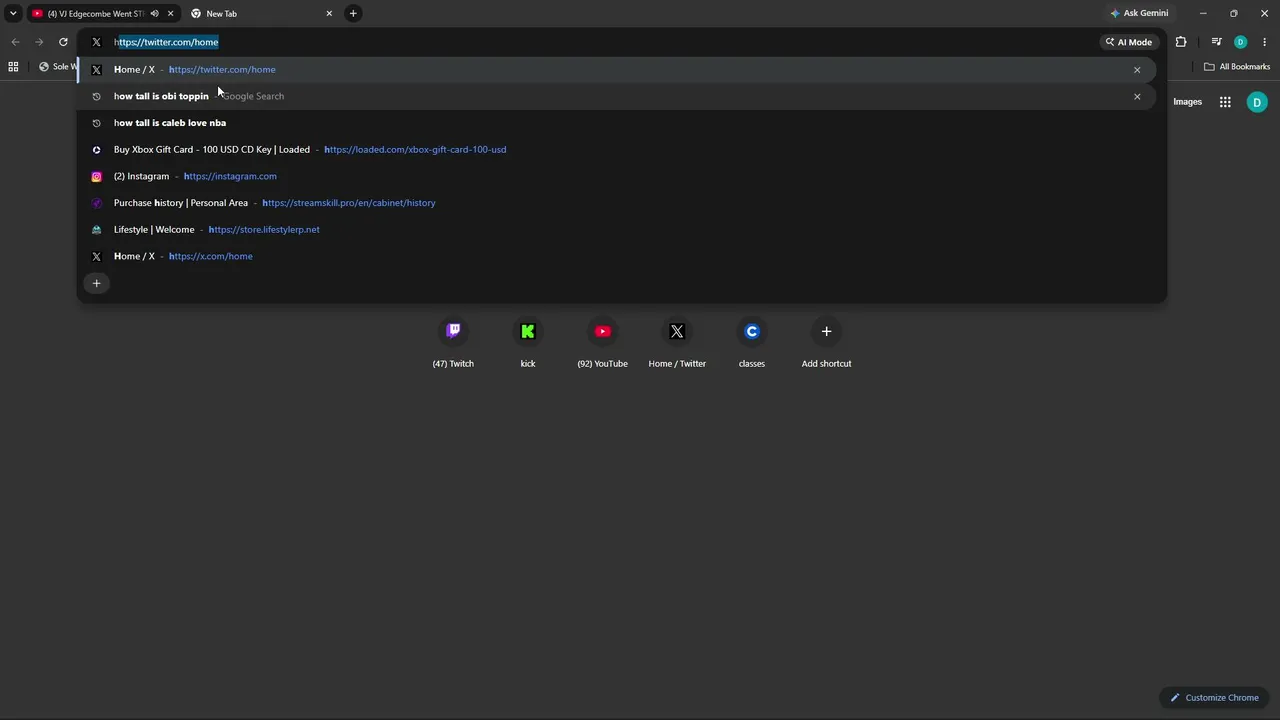Open the Twitch shortcut
The height and width of the screenshot is (720, 1280).
[453, 342]
